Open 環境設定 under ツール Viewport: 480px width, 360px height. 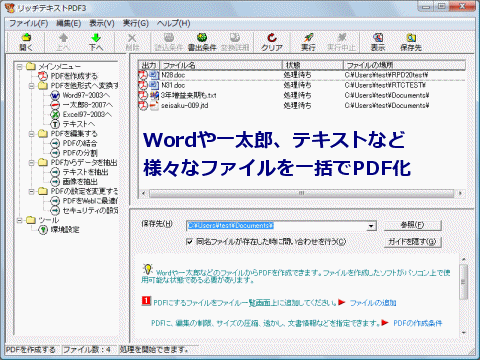[65, 230]
